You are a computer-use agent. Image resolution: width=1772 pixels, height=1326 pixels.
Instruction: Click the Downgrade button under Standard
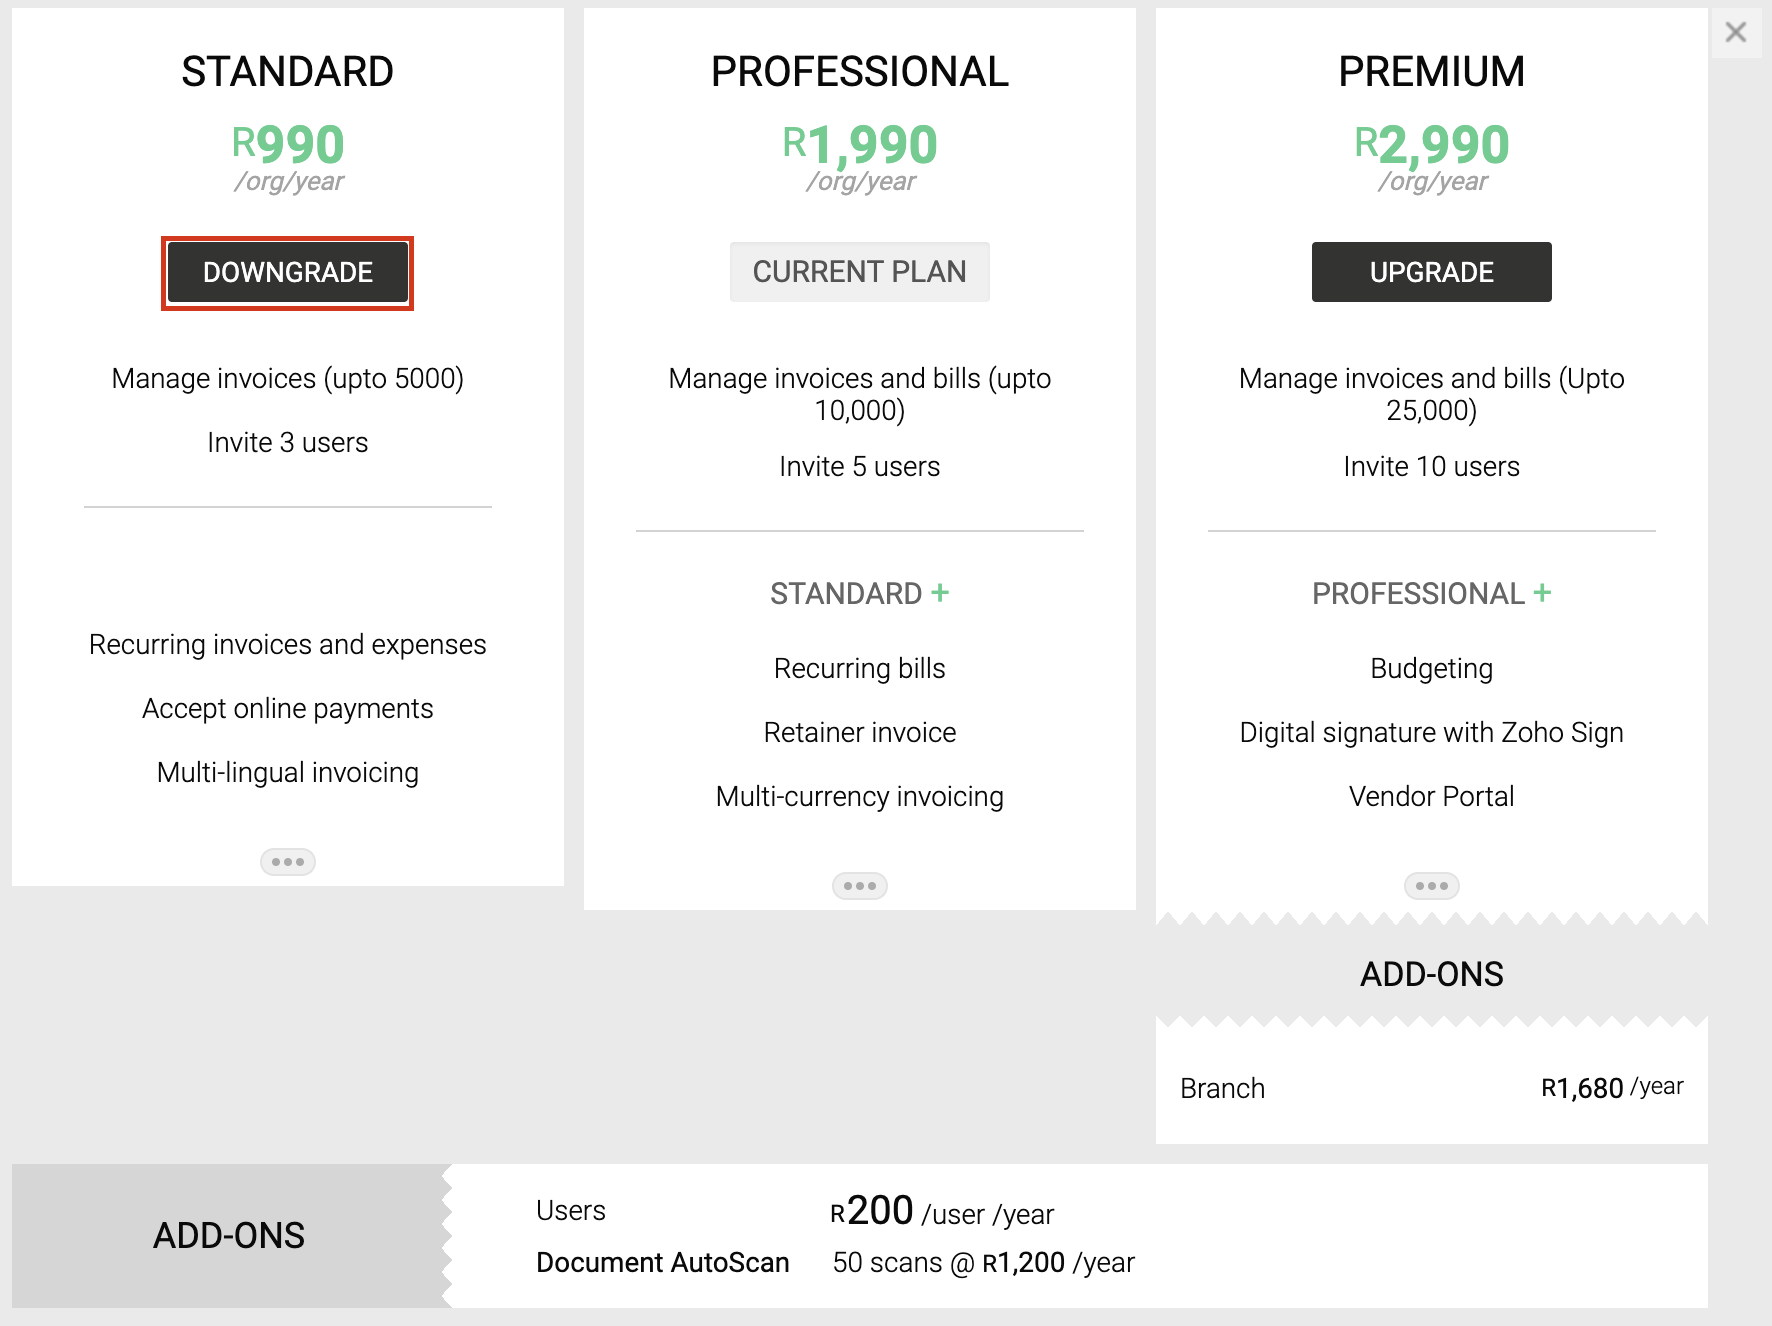[287, 272]
